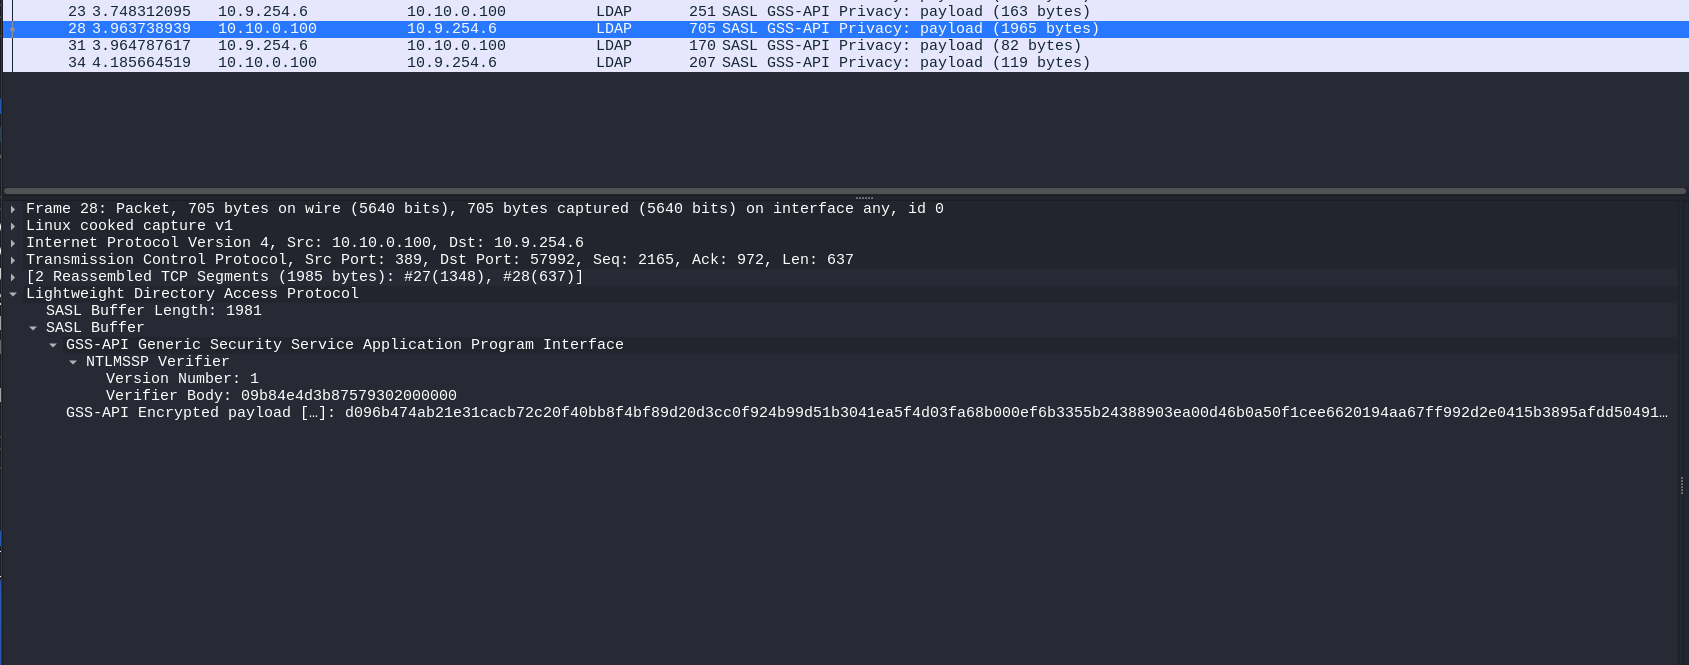Click the Frame 28 summary text line
Image resolution: width=1689 pixels, height=665 pixels.
click(484, 209)
